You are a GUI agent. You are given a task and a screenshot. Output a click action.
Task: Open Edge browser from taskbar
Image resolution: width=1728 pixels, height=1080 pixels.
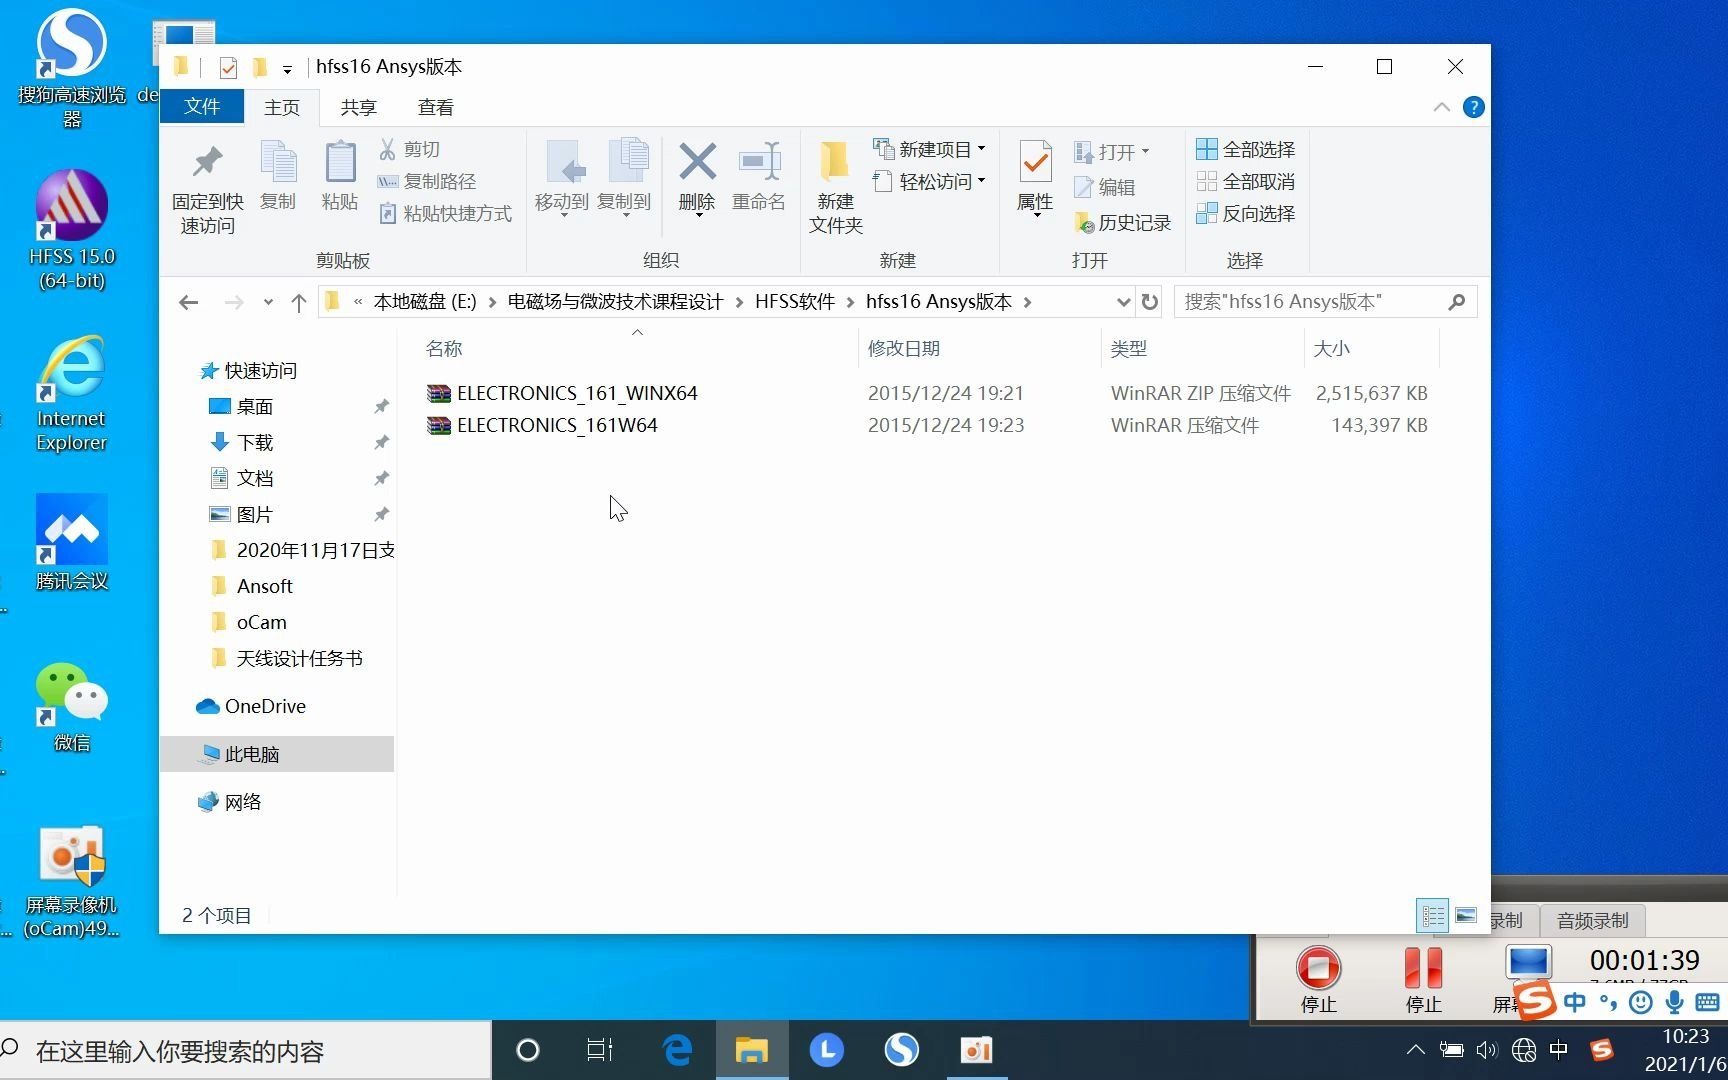pos(677,1050)
